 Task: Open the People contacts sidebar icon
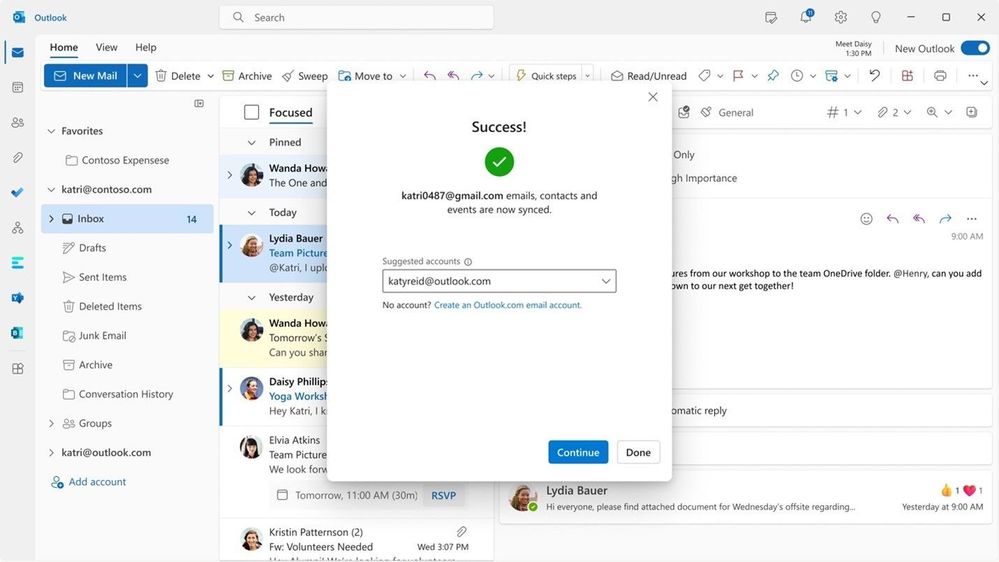[18, 122]
